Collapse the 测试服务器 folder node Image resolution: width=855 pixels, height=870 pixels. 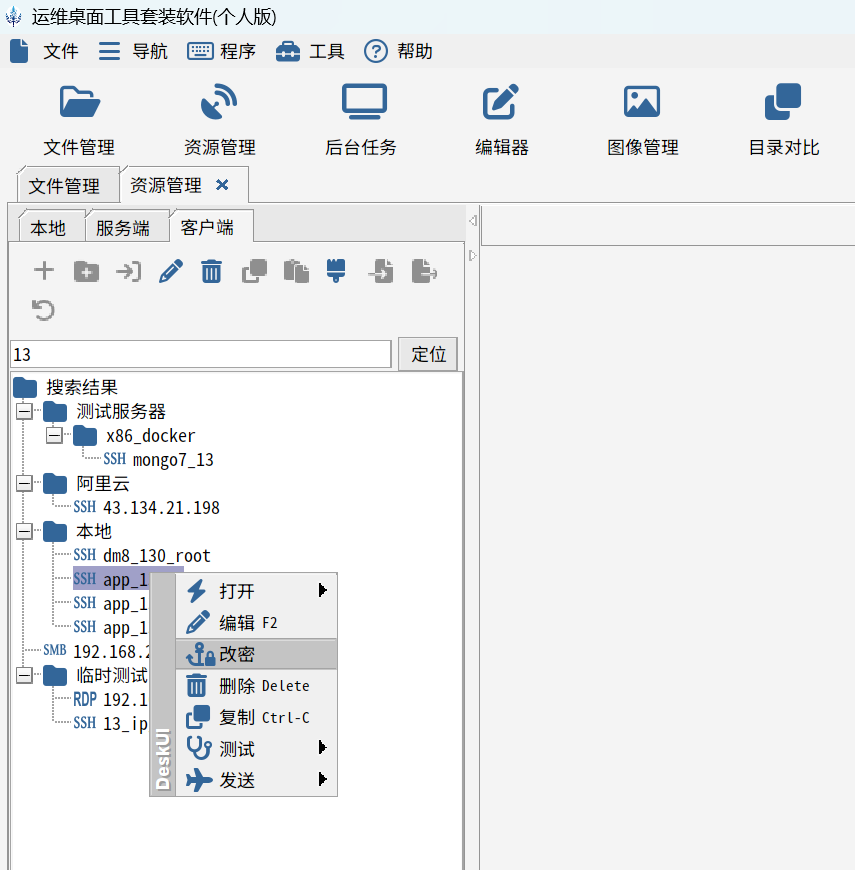[24, 412]
